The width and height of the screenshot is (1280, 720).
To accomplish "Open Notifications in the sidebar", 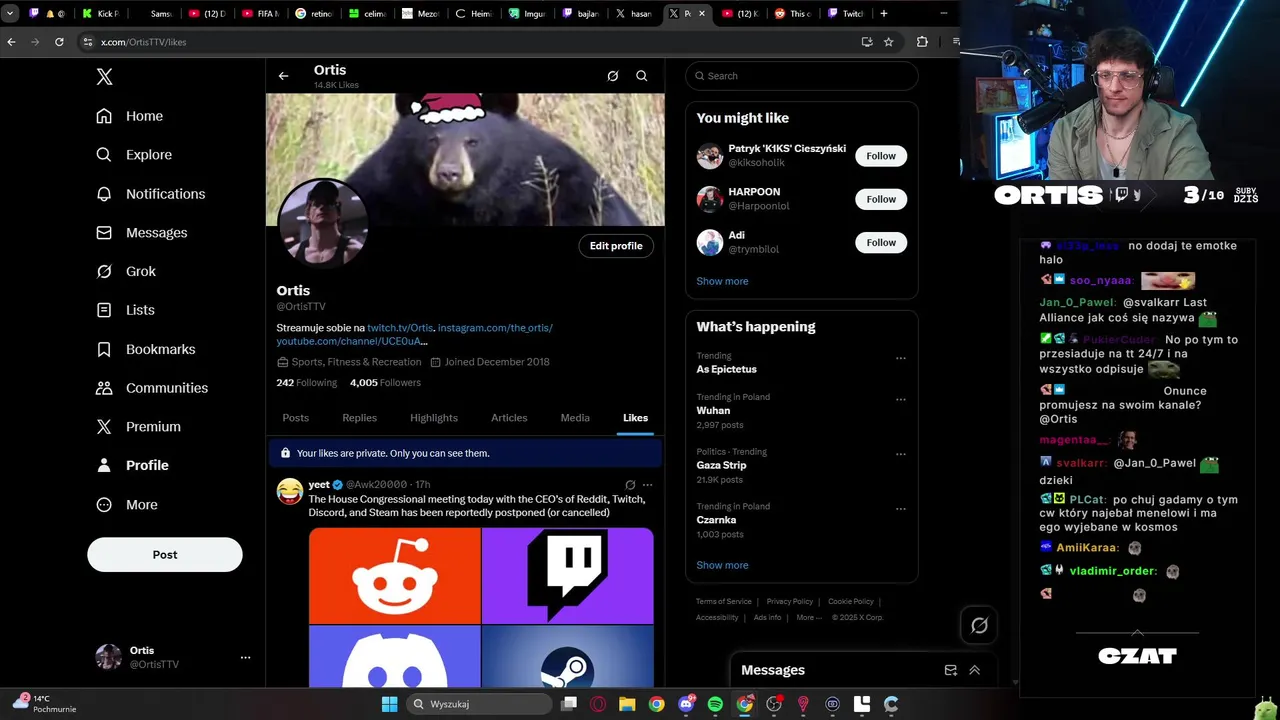I will coord(150,194).
